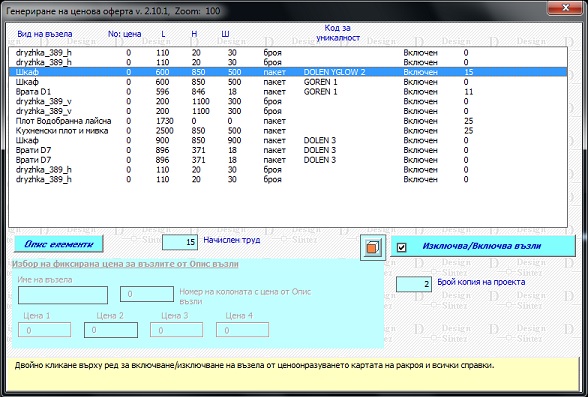Click the Изключва/Включва възли button label
588x397 pixels.
(x=482, y=246)
